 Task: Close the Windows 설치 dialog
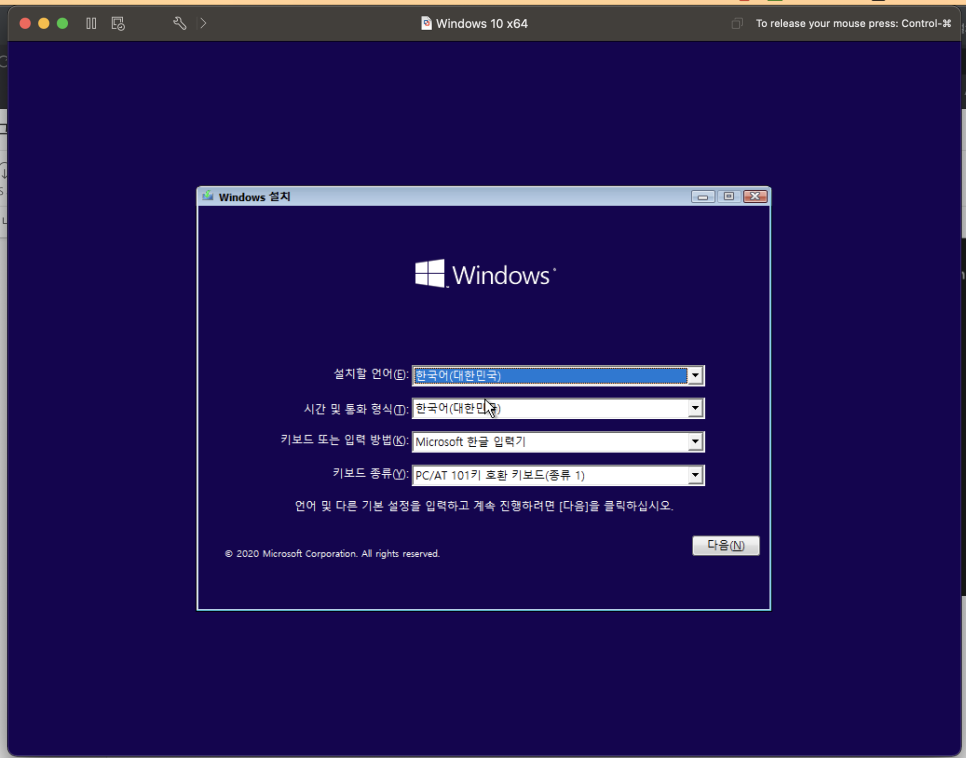point(755,197)
